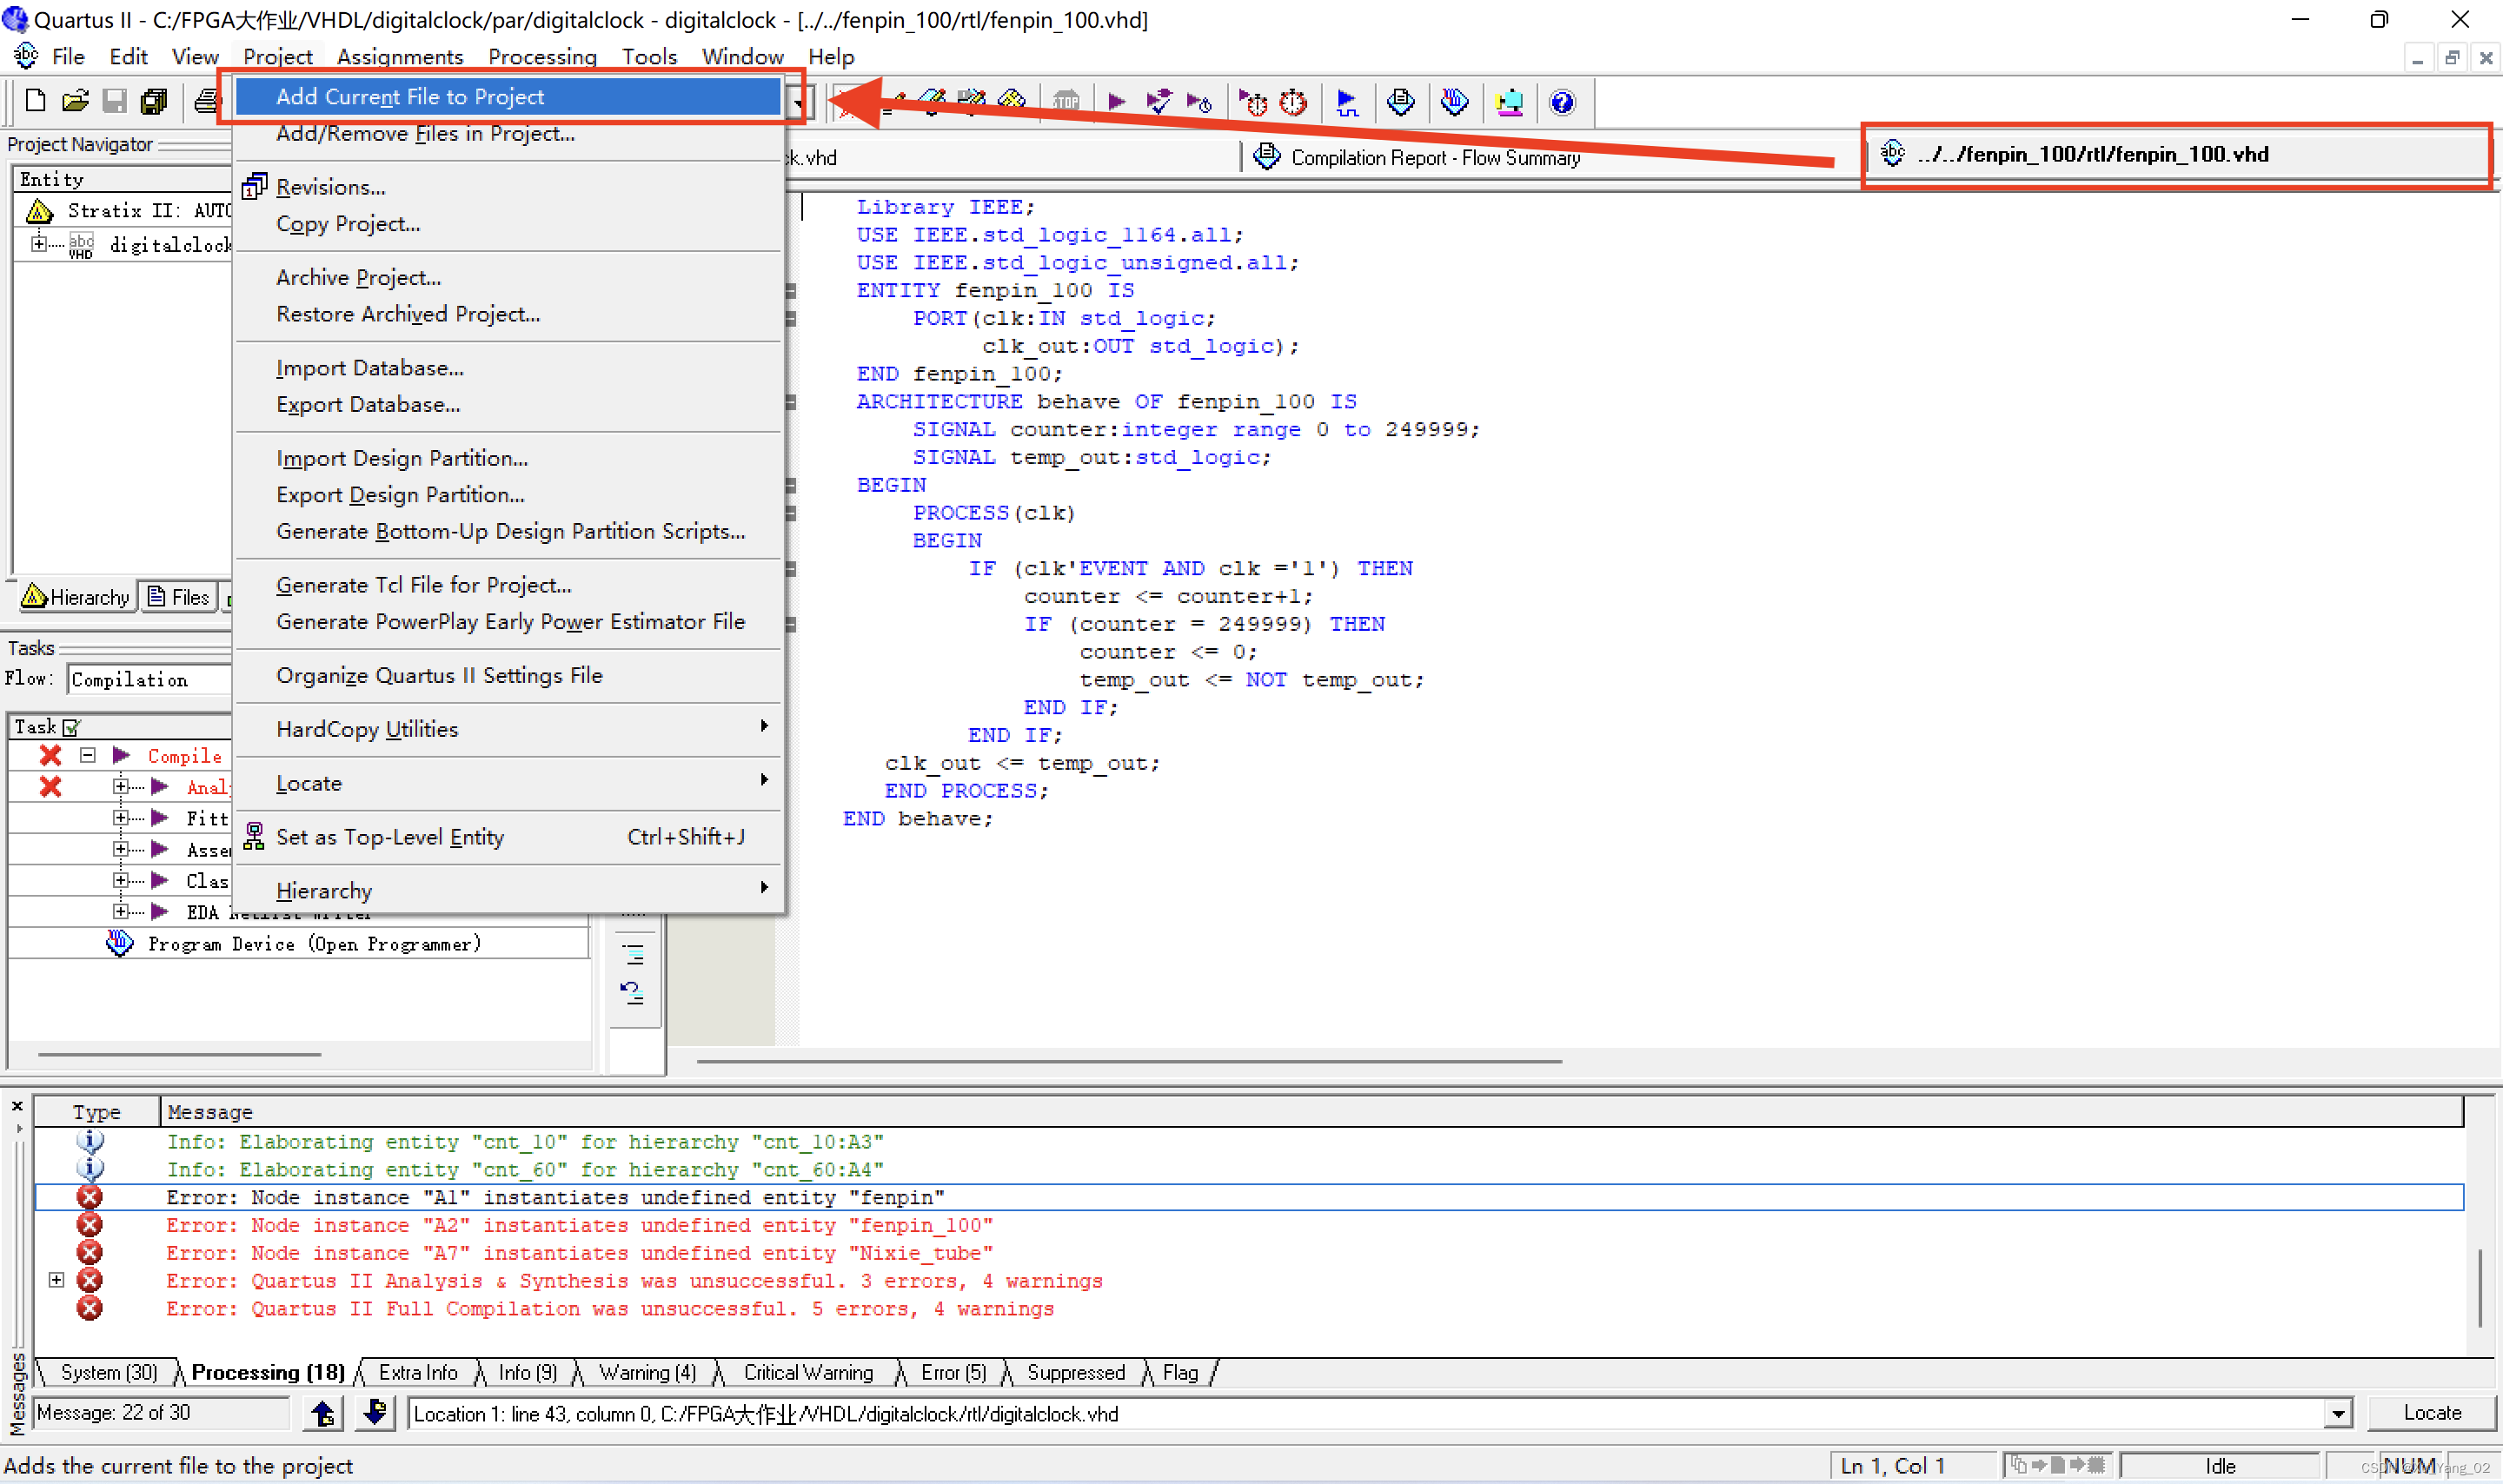This screenshot has height=1484, width=2503.
Task: Click the Save All icon
Action: click(154, 101)
